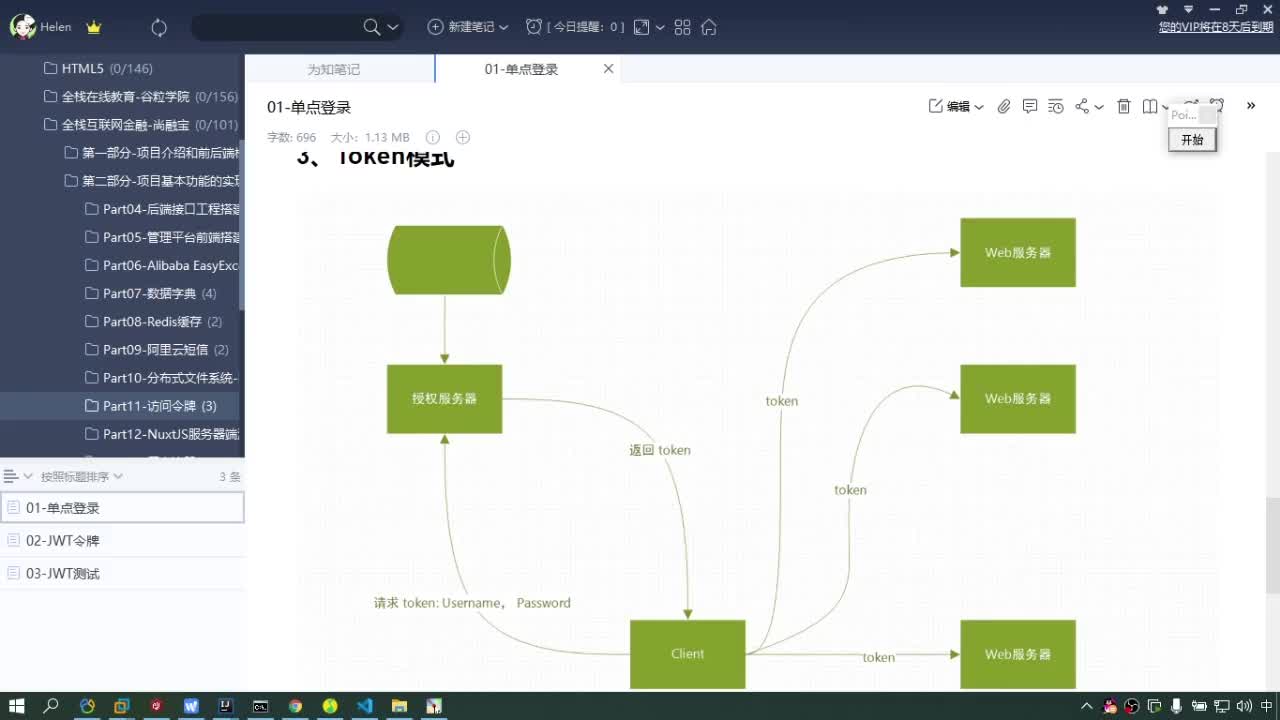Open the search options dropdown arrow
The height and width of the screenshot is (720, 1280).
(x=393, y=28)
